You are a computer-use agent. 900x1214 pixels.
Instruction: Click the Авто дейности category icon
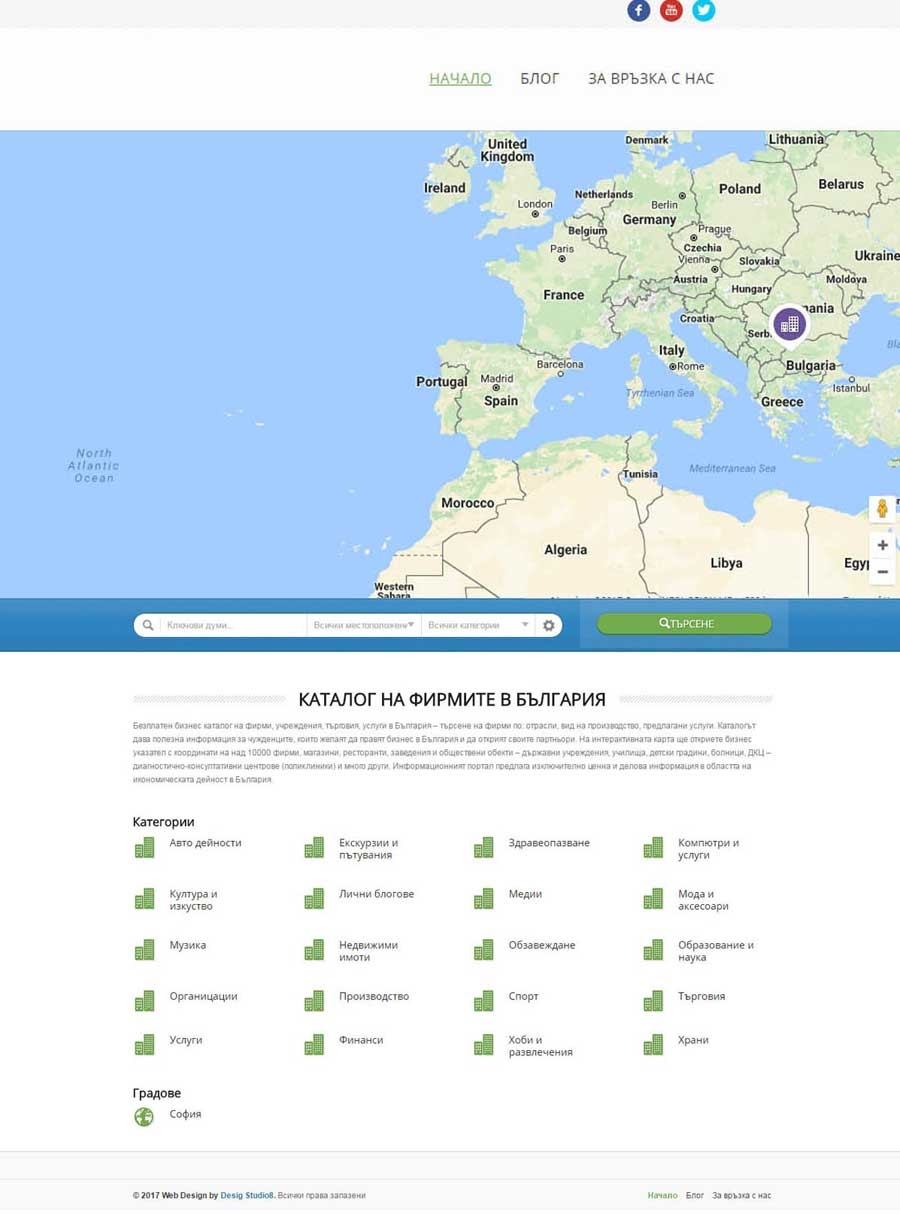[x=145, y=848]
